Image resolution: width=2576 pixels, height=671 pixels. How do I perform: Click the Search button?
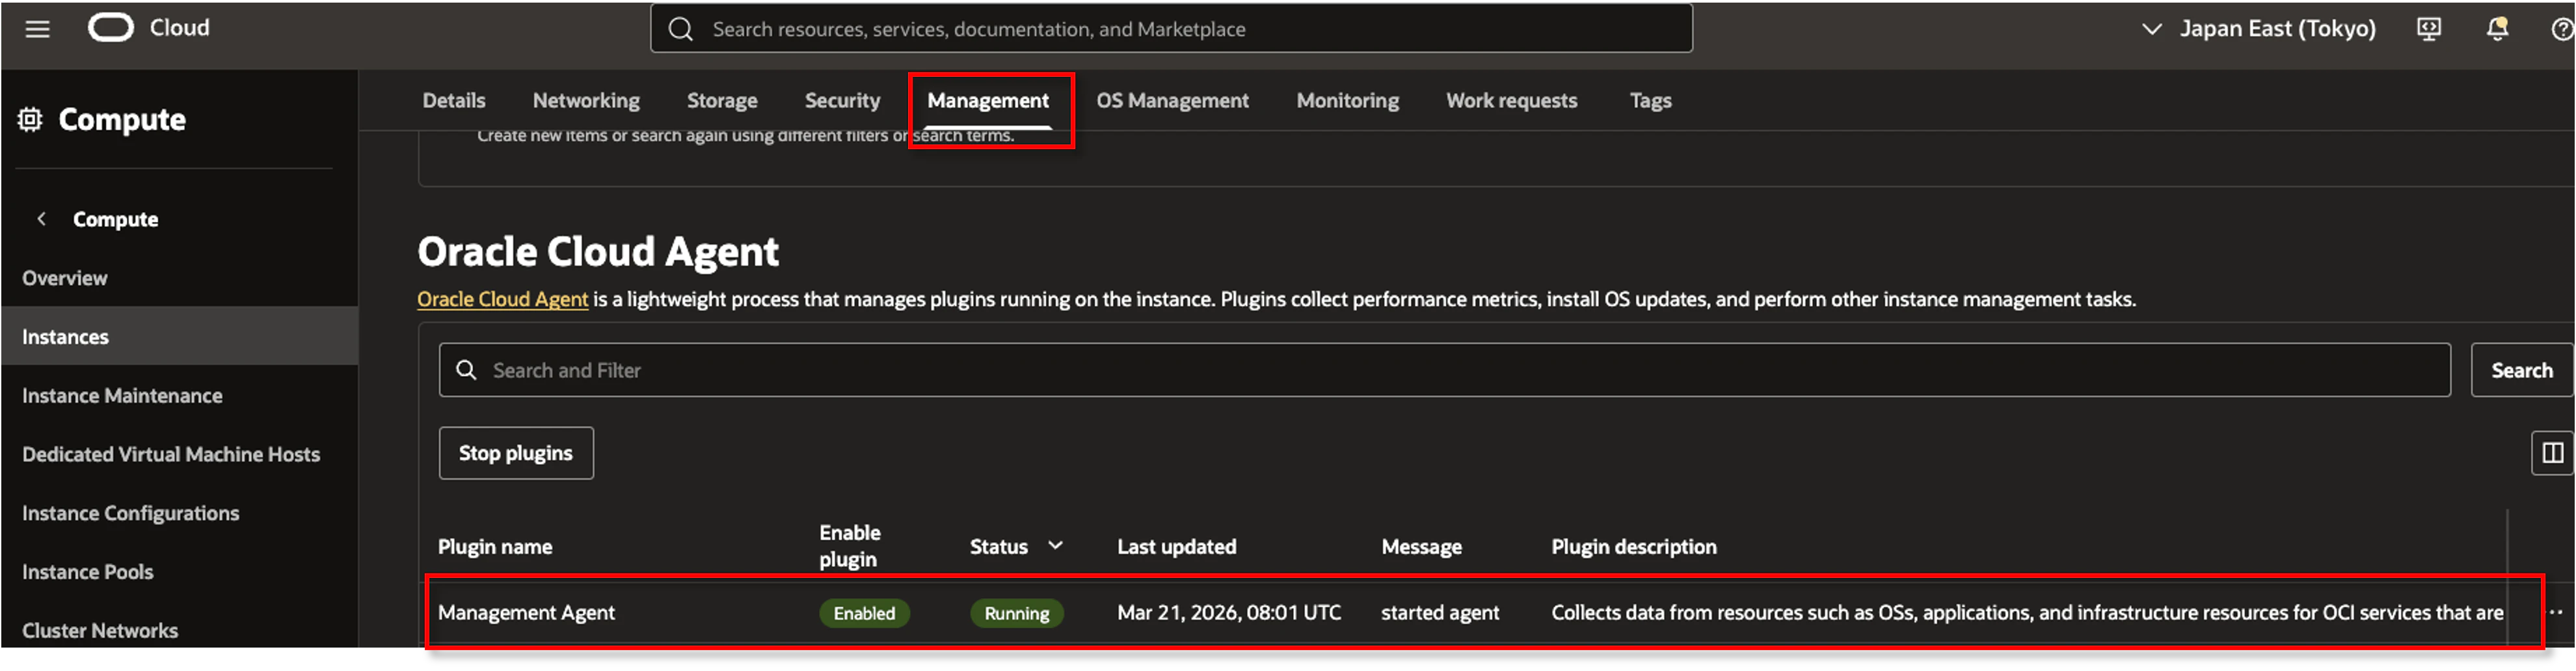2521,370
